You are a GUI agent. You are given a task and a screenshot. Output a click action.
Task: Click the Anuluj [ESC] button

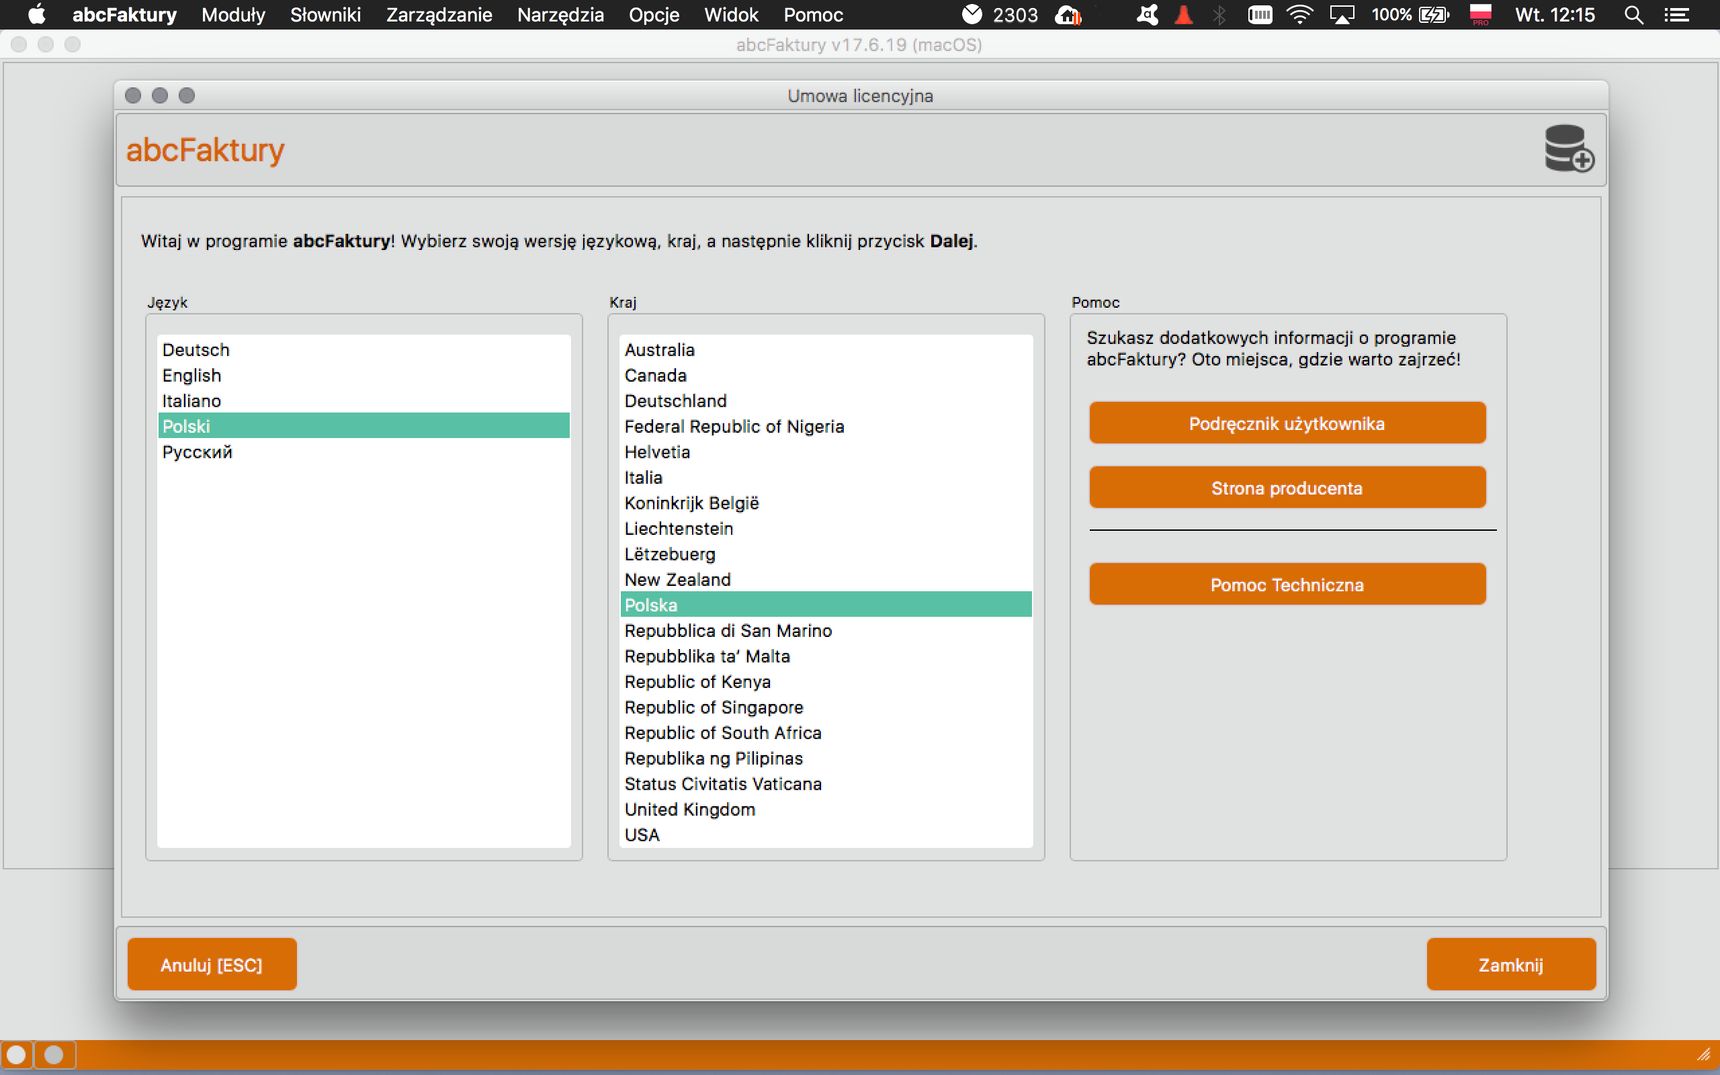tap(212, 964)
